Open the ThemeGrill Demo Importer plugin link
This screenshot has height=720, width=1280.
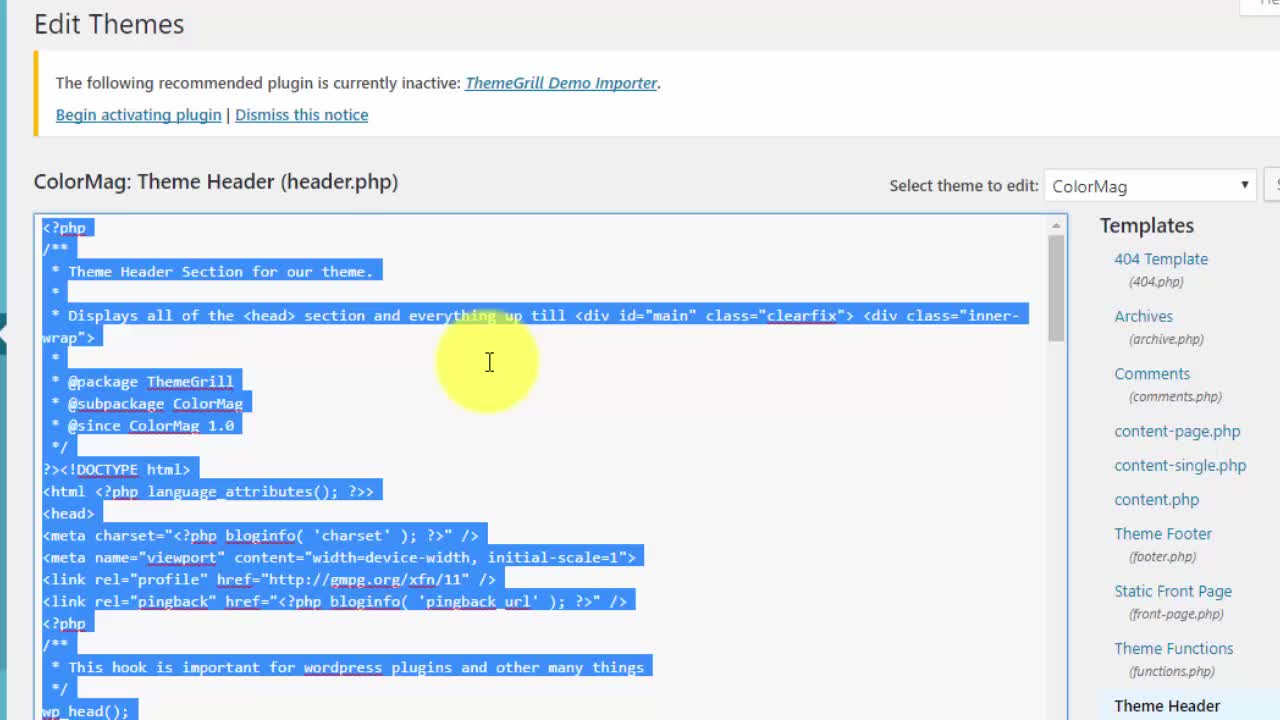pyautogui.click(x=561, y=83)
